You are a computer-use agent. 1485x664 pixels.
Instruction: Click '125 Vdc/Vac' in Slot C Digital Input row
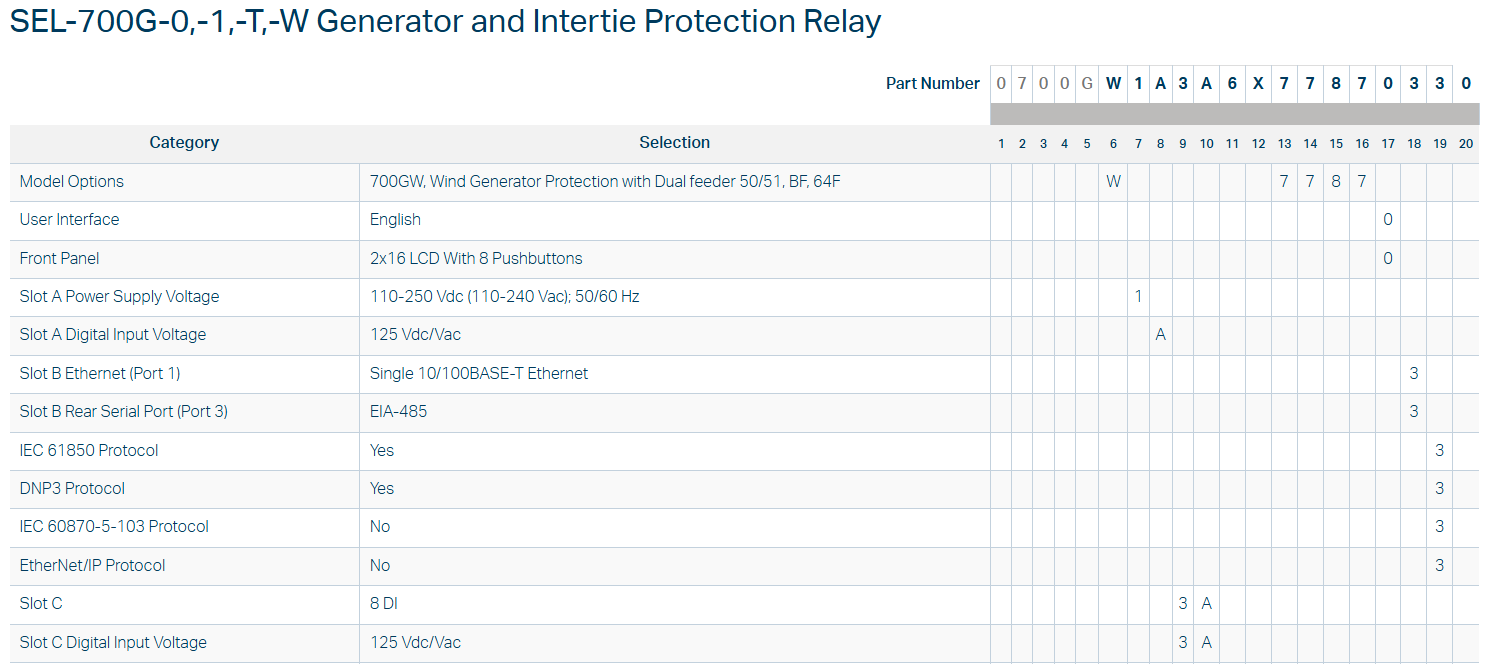tap(416, 643)
